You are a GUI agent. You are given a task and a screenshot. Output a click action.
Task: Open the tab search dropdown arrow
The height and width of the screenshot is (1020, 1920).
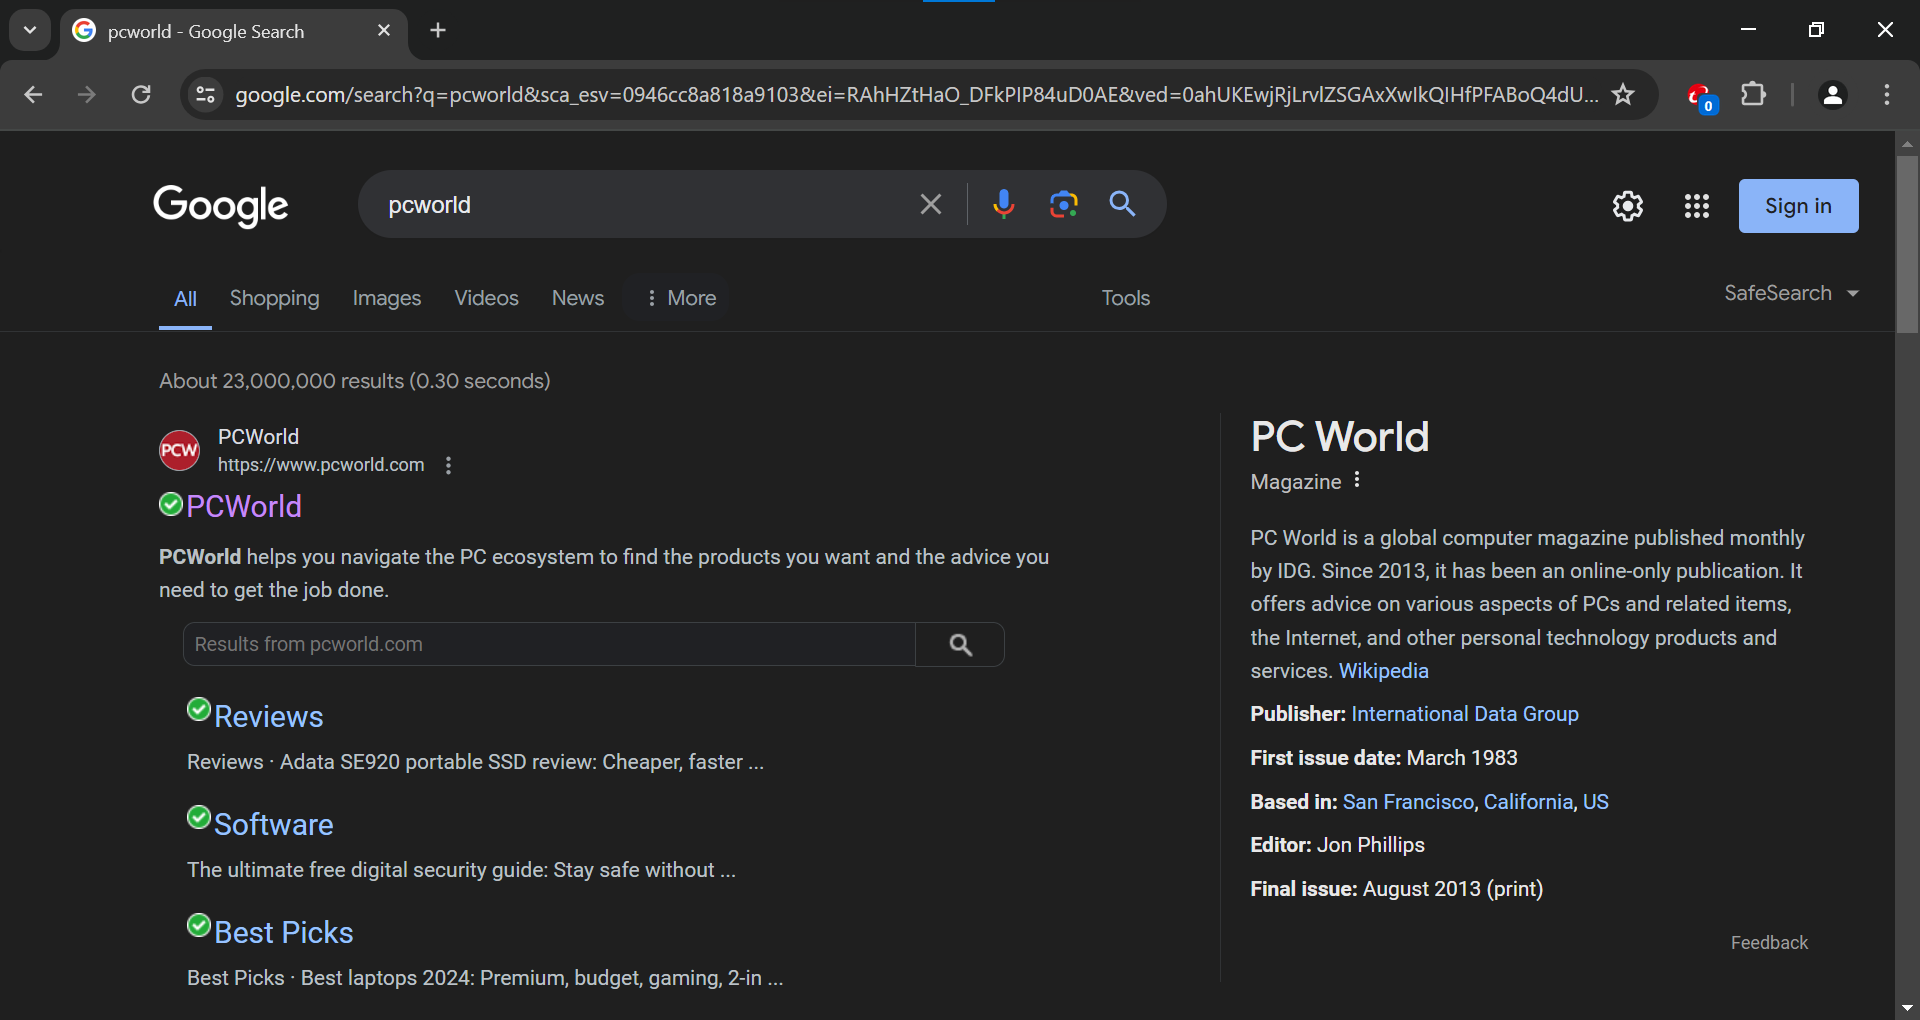(30, 30)
